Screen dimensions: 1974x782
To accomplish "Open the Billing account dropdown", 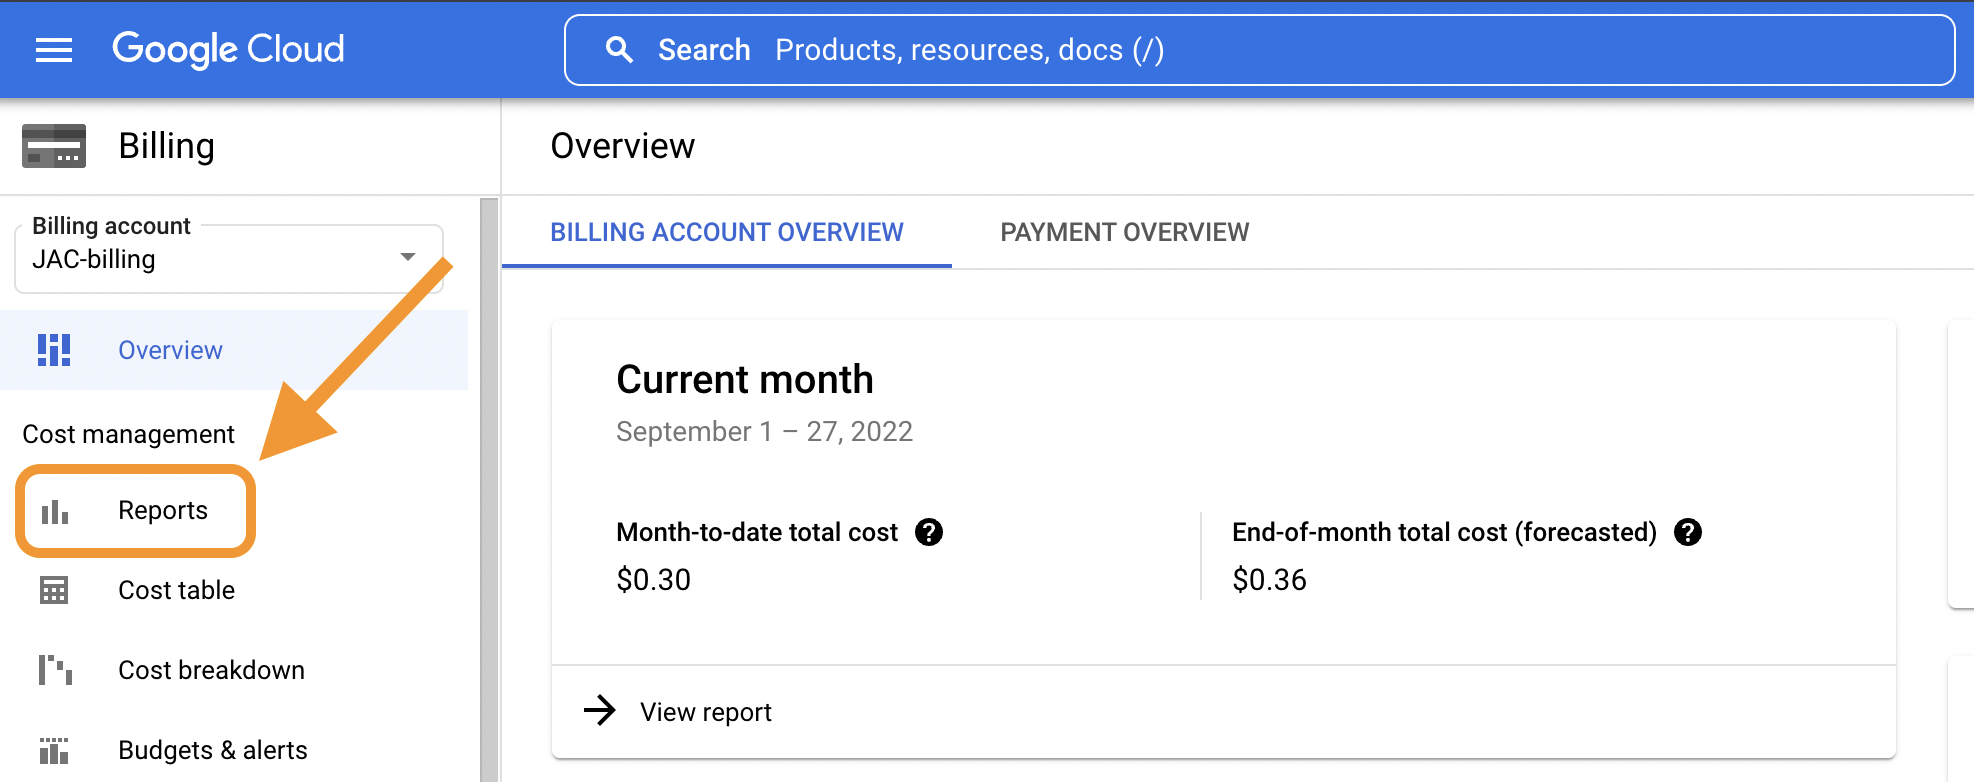I will (x=230, y=259).
